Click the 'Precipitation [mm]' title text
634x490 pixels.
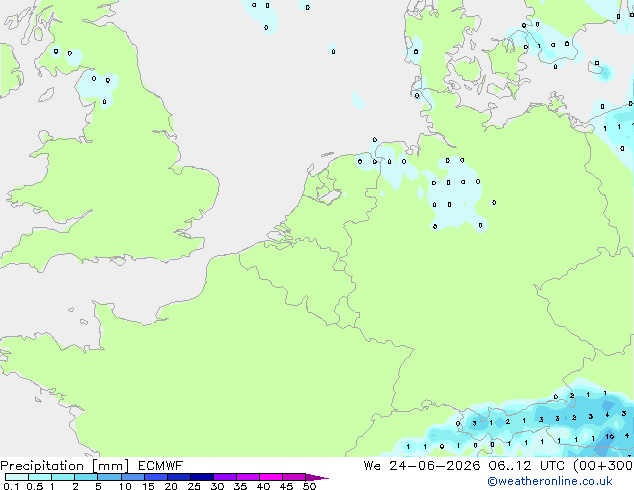point(65,466)
